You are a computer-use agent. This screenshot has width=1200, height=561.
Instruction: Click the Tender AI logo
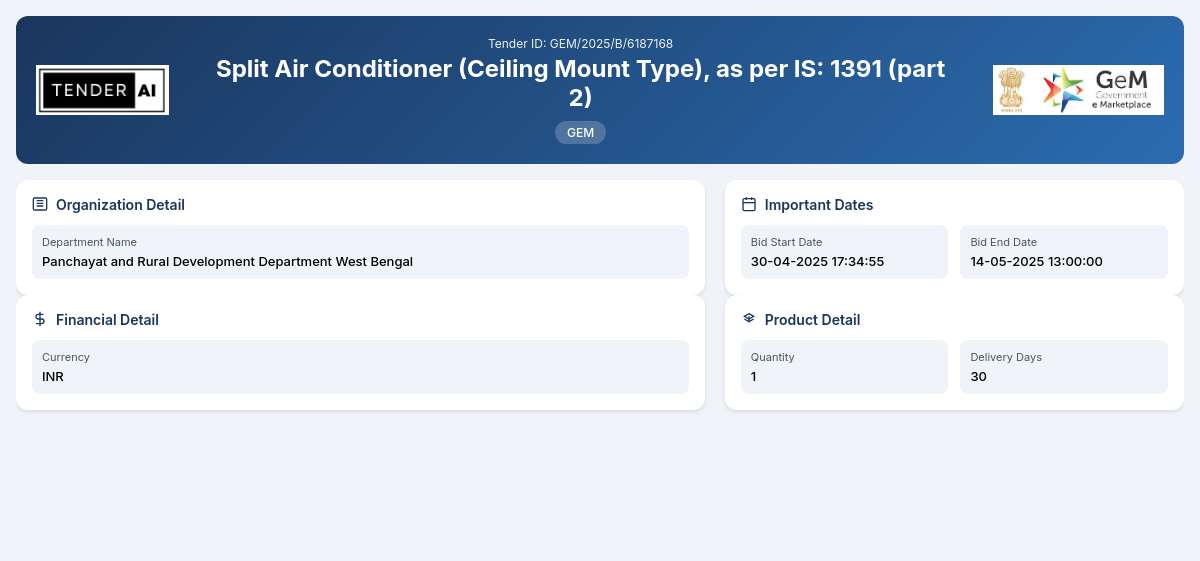102,90
